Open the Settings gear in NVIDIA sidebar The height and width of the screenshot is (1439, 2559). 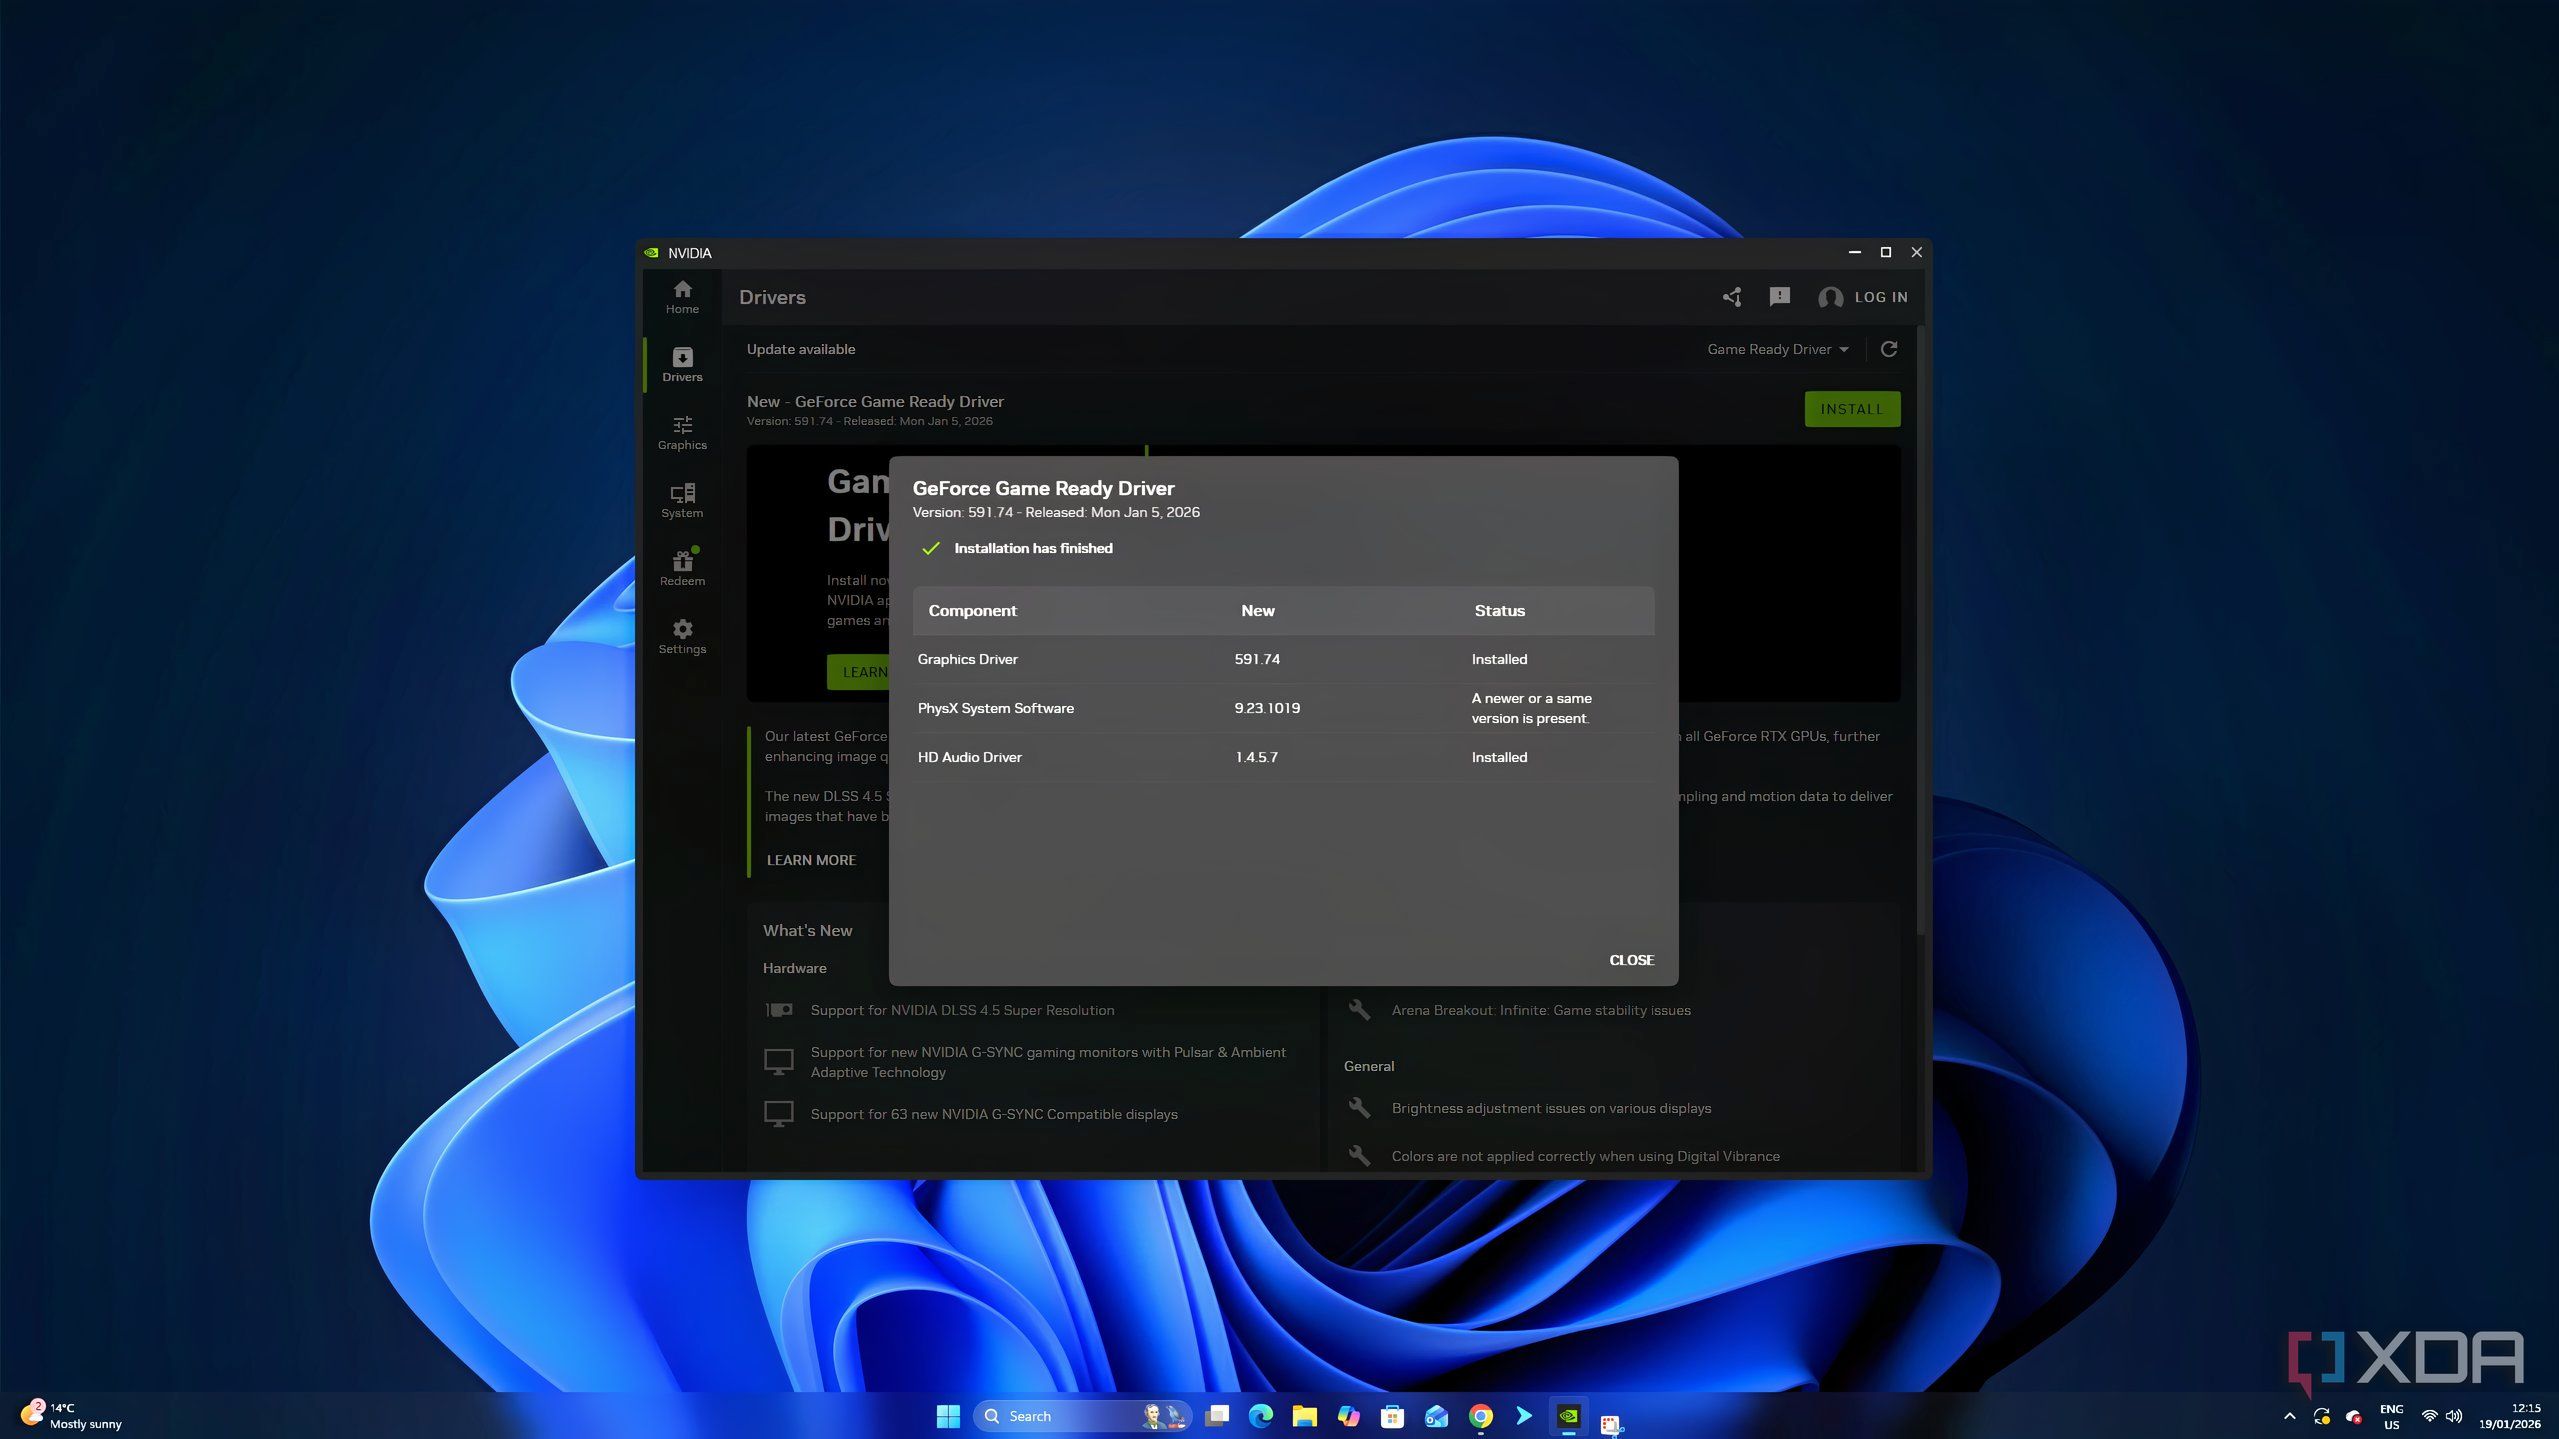tap(682, 637)
